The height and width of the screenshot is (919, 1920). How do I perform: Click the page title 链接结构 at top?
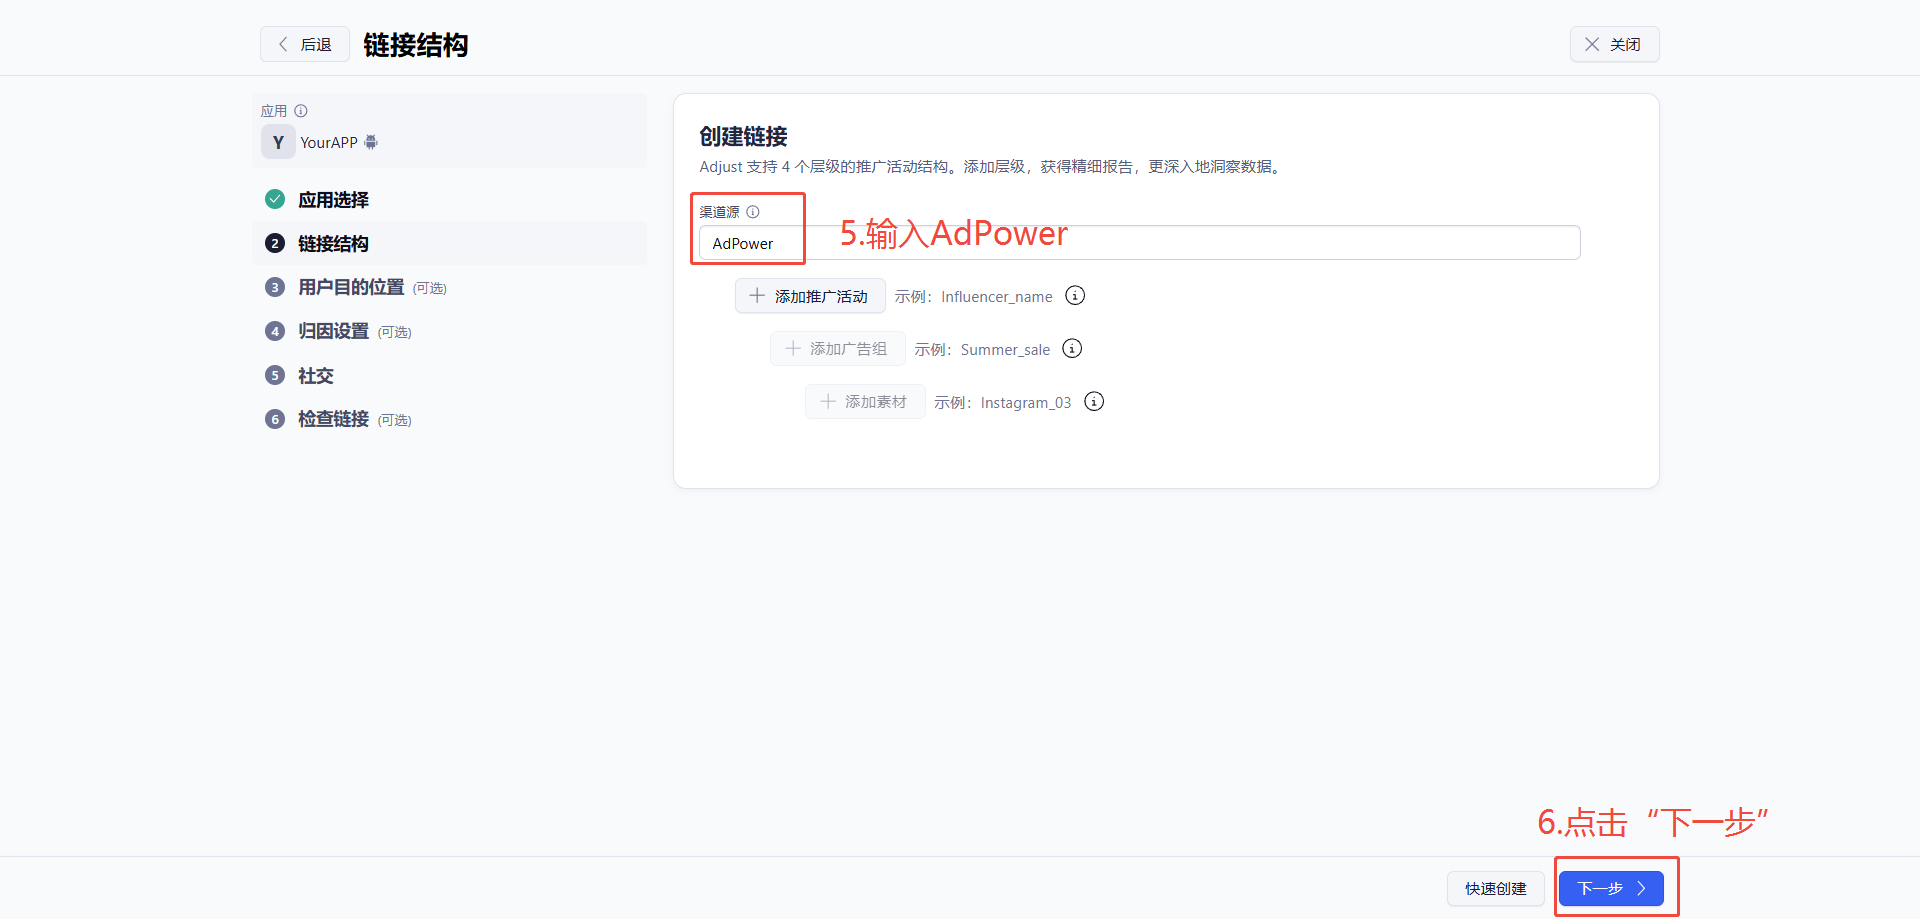pos(415,45)
